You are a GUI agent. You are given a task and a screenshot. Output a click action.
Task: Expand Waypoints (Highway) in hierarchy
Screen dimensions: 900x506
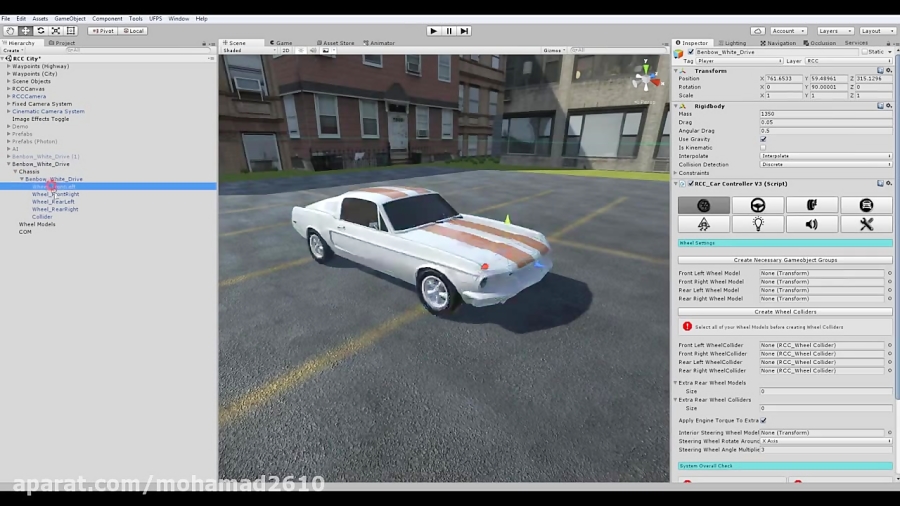pos(9,66)
